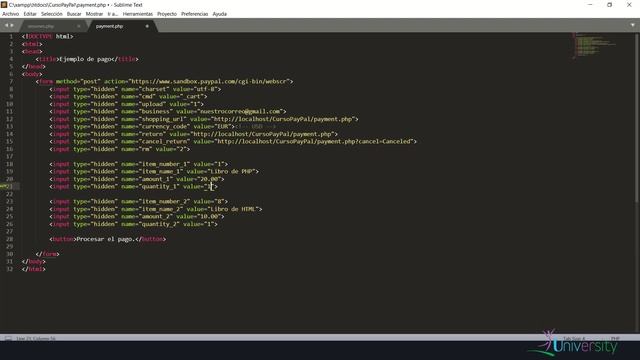This screenshot has height=360, width=640.
Task: Click the closing form tag line 30
Action: [x=47, y=254]
